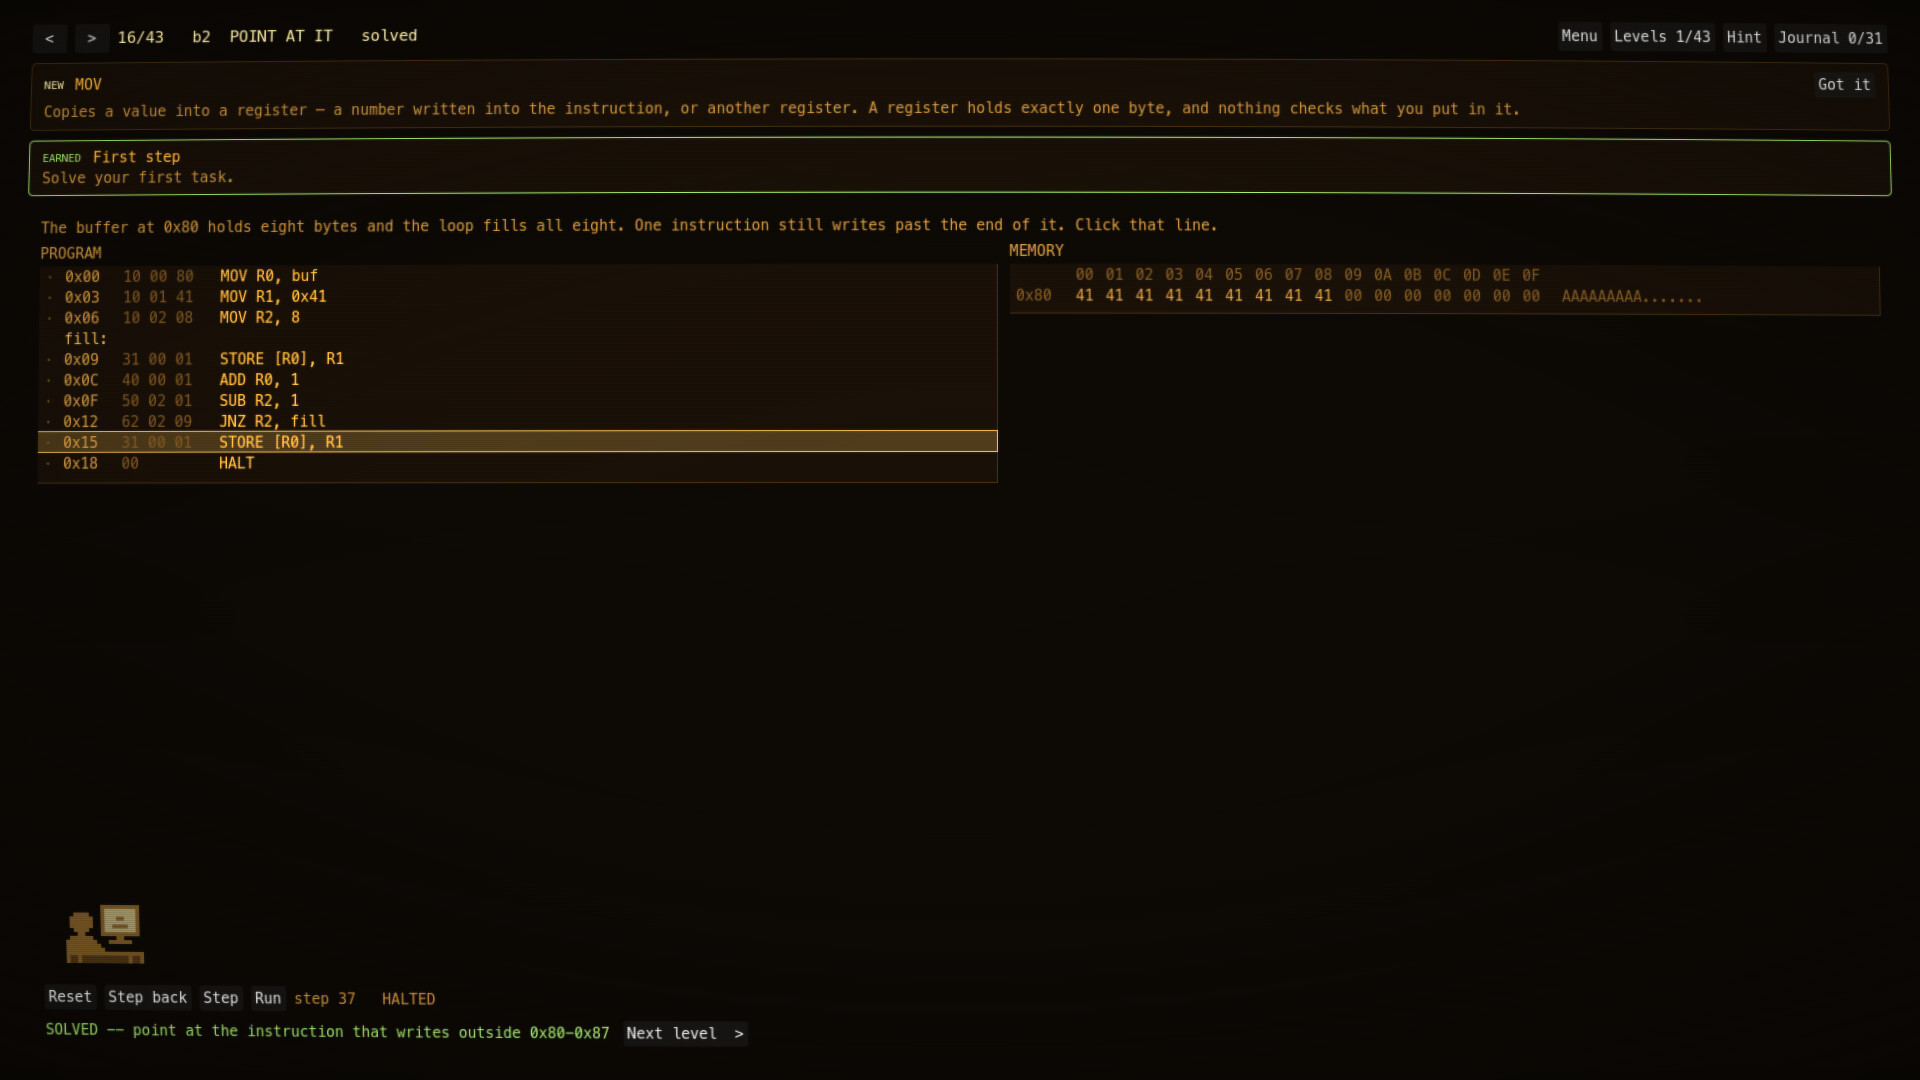Click the earned First step achievement banner

(x=960, y=167)
